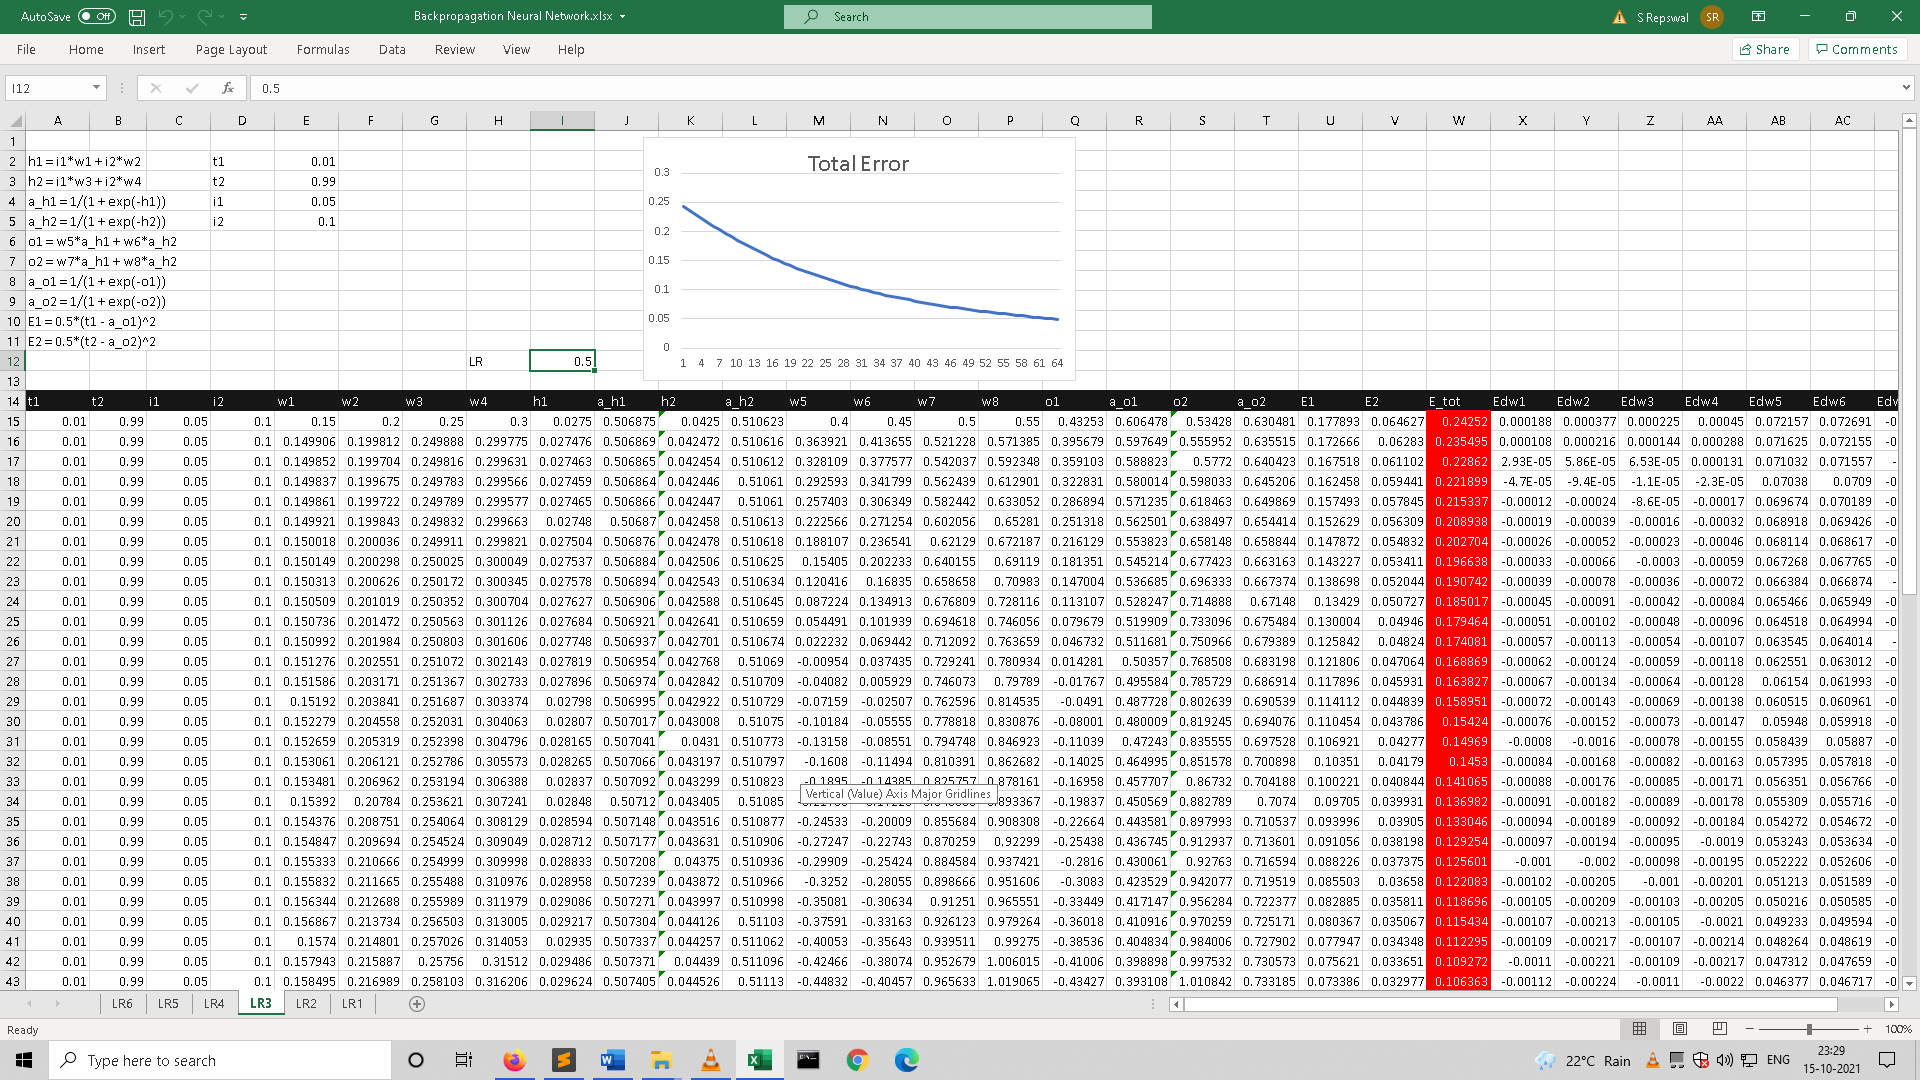Open Customize Quick Access Toolbar dropdown
Viewport: 1920px width, 1080px height.
(x=242, y=16)
